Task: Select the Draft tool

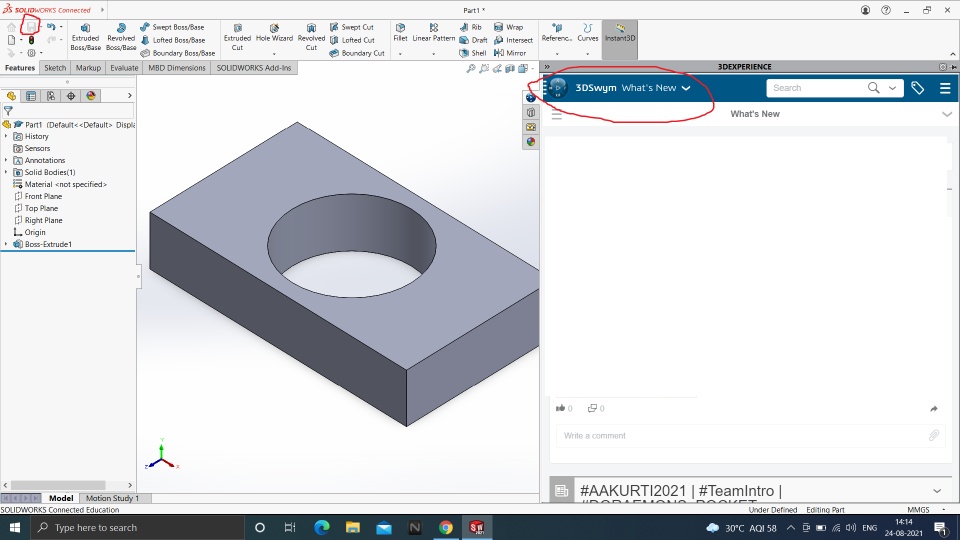Action: tap(473, 40)
